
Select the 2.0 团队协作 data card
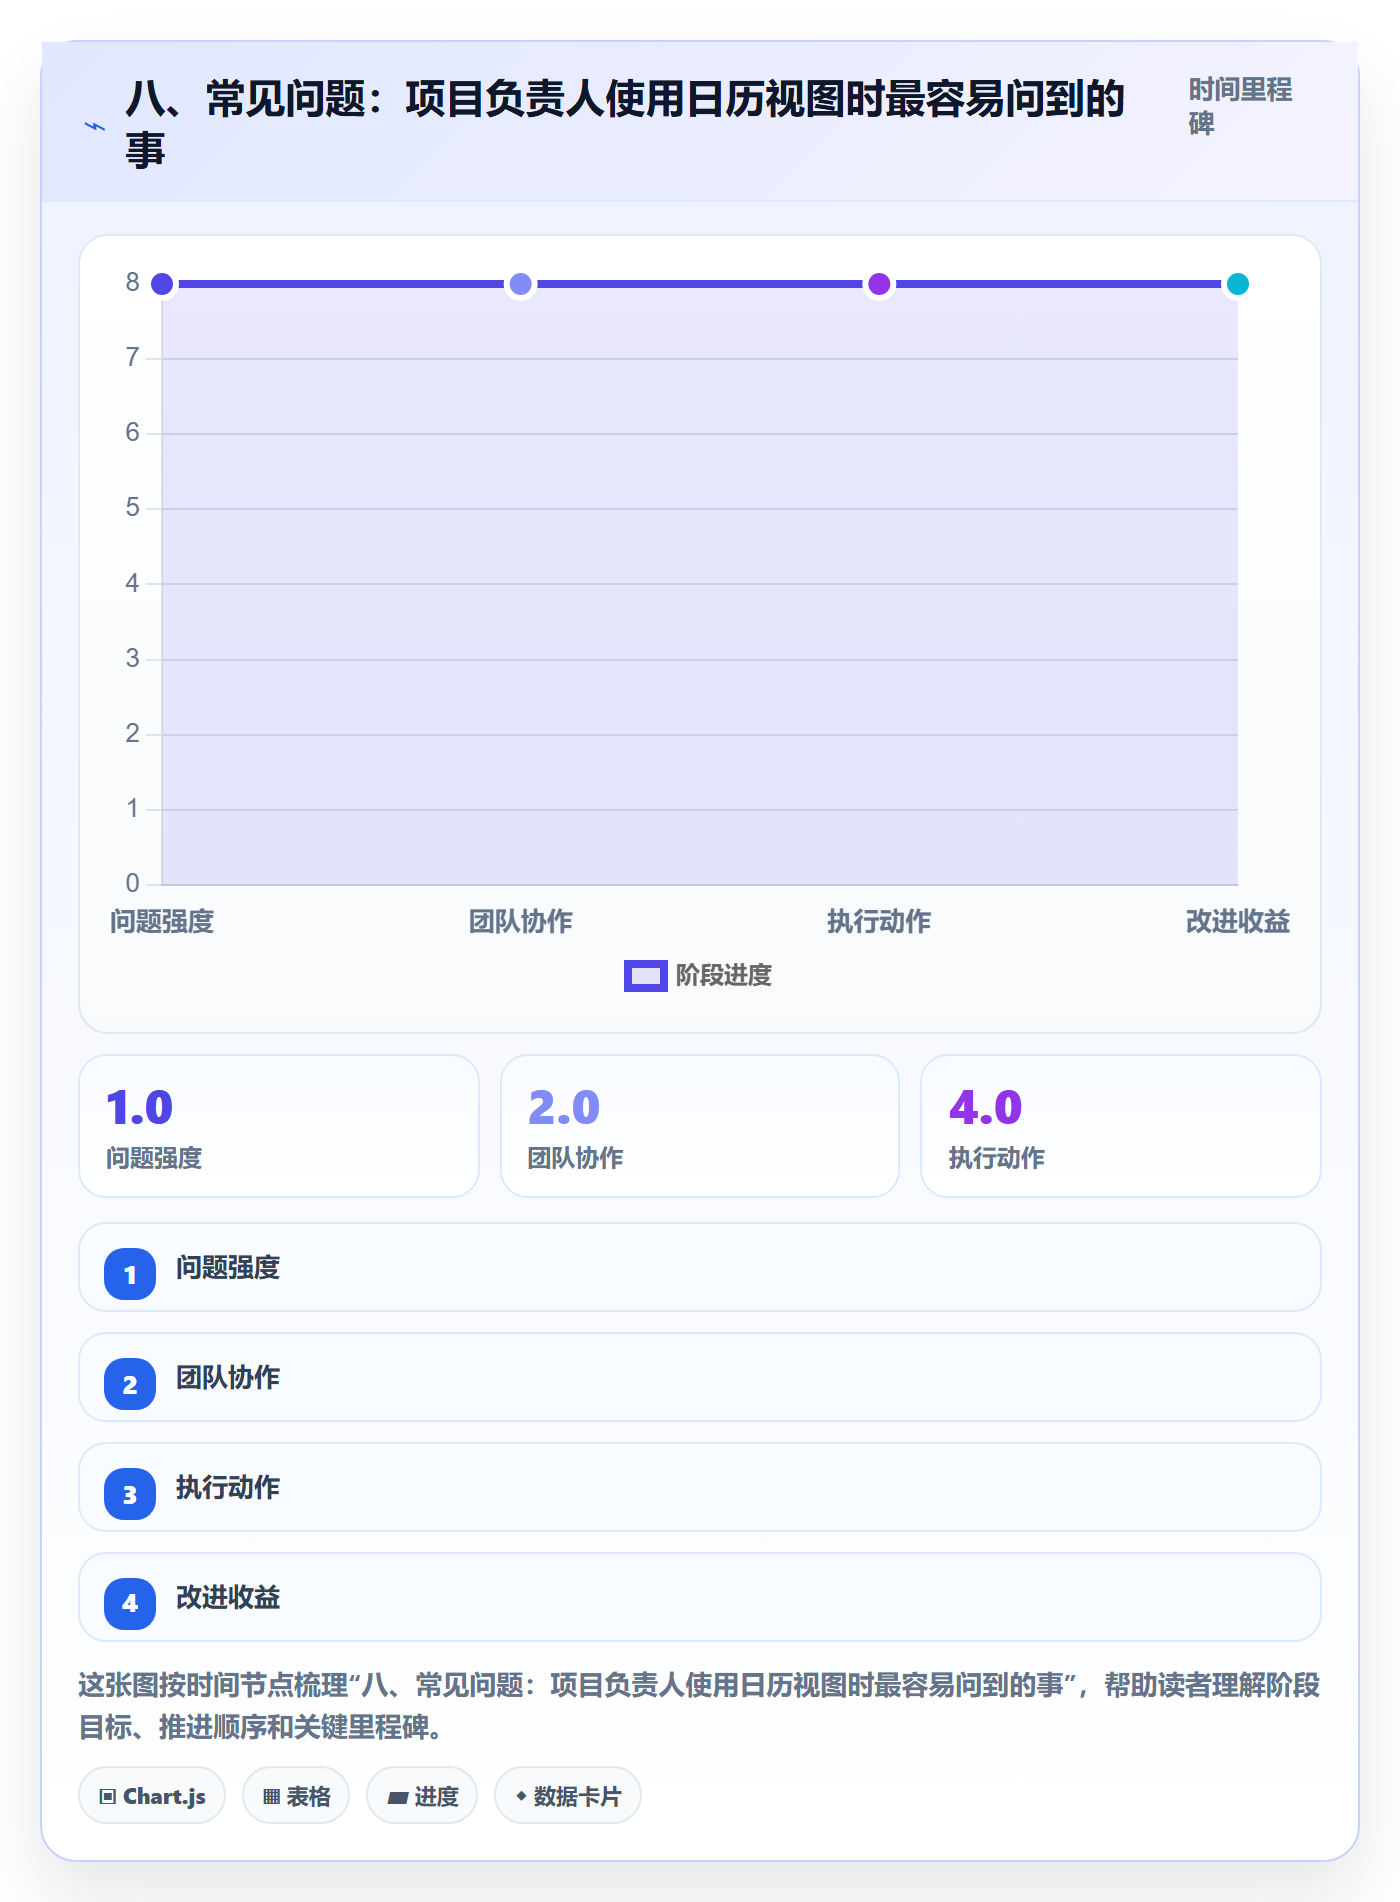[x=700, y=1126]
